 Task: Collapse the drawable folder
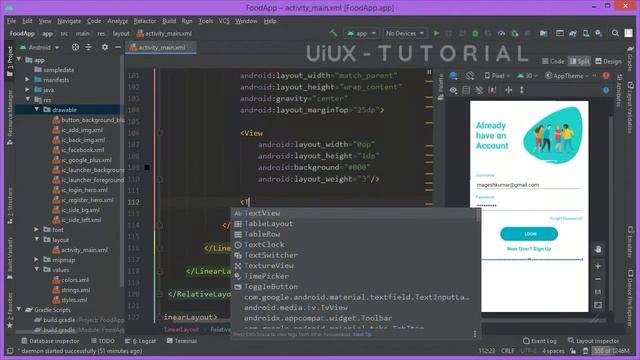click(x=37, y=109)
